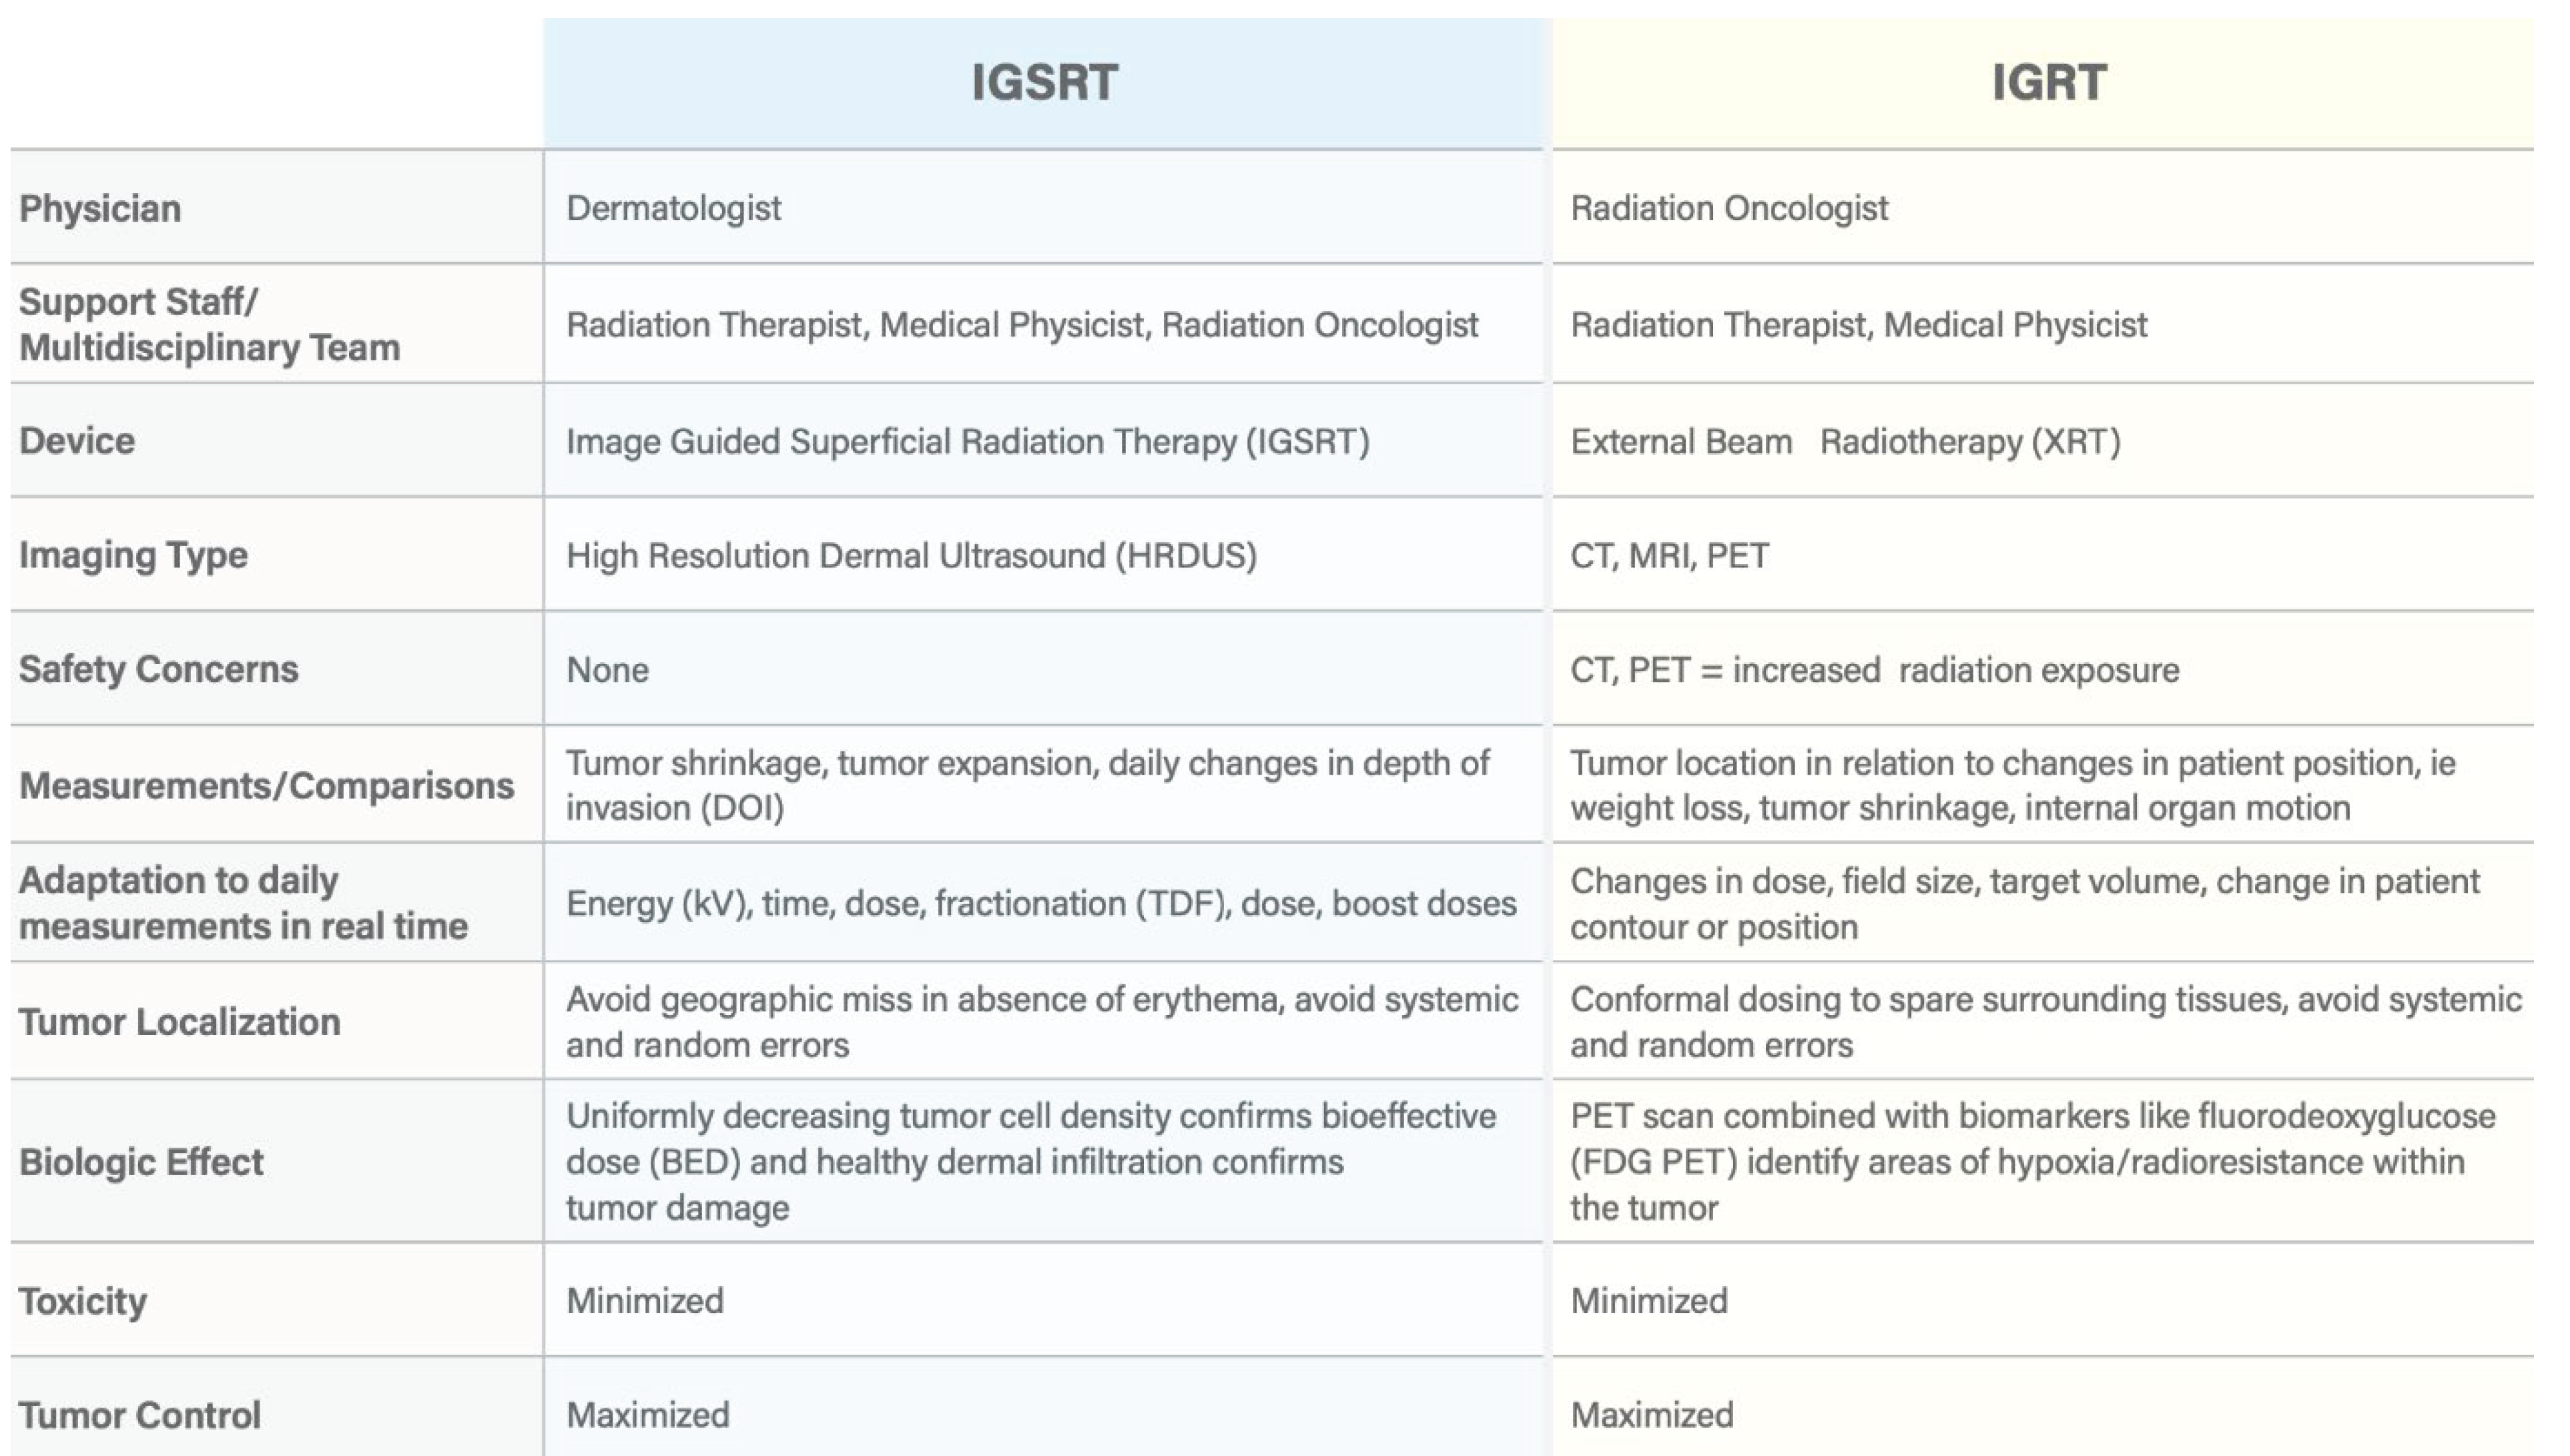Screen dimensions: 2570x1456
Task: Click the Dermatologist cell
Action: click(x=673, y=208)
